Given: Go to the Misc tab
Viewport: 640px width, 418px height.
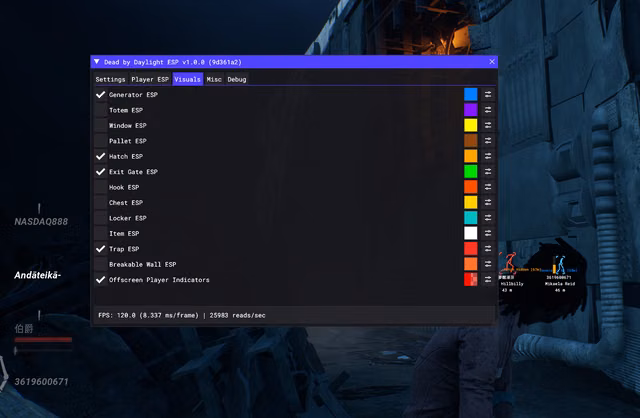Looking at the screenshot, I should (x=214, y=79).
